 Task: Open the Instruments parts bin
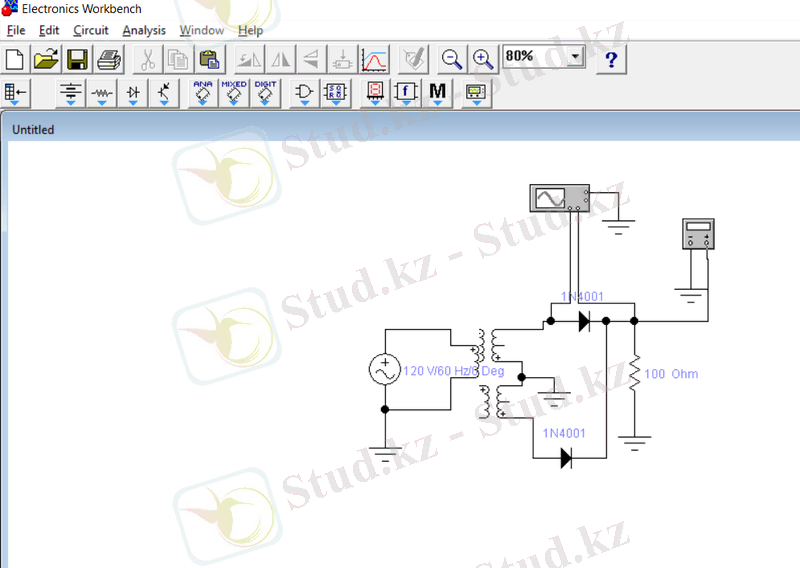coord(475,94)
